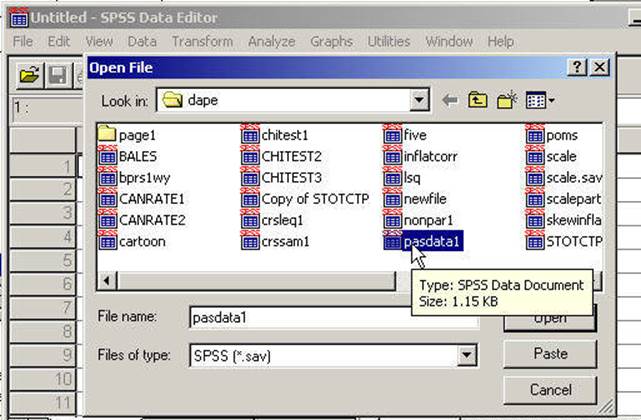Open the Help menu

(x=500, y=41)
